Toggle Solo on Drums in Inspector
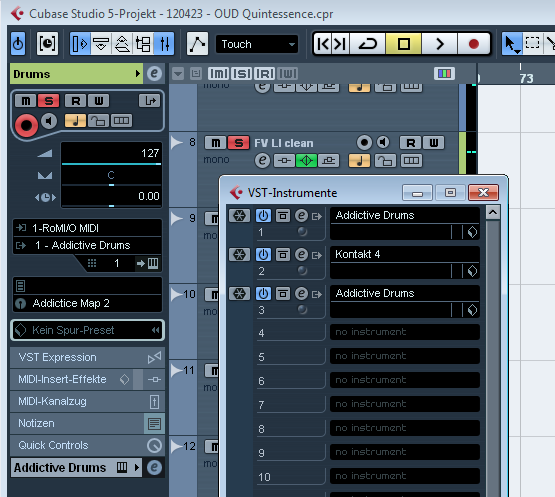This screenshot has width=555, height=497. 48,101
